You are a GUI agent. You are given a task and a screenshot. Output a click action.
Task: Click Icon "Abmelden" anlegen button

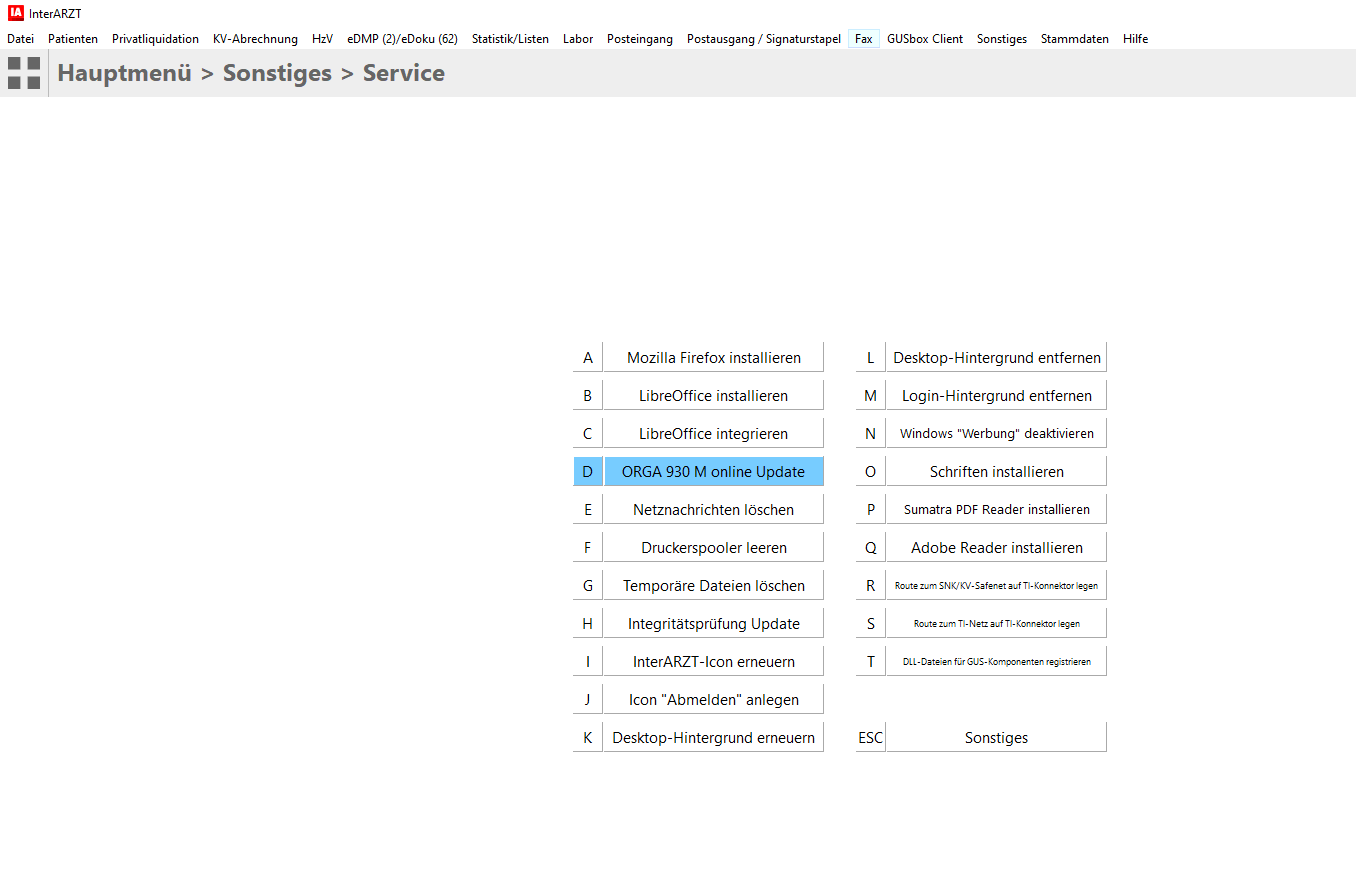[714, 699]
